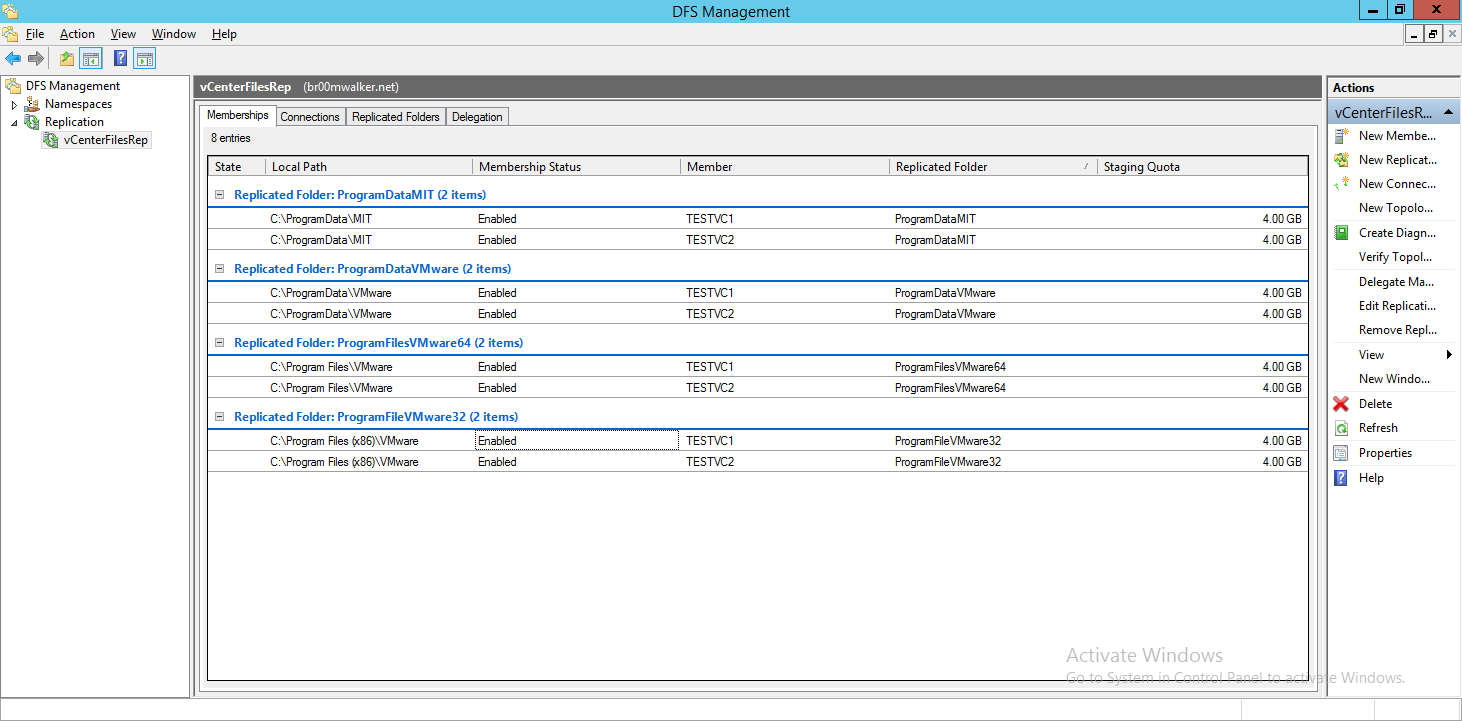Select TESTVC2 row under ProgramDataMIT group
1462x721 pixels.
pos(757,240)
